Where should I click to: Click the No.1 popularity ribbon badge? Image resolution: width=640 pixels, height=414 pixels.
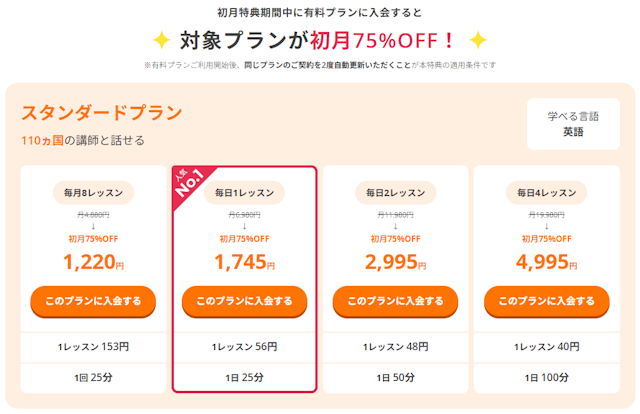[191, 182]
